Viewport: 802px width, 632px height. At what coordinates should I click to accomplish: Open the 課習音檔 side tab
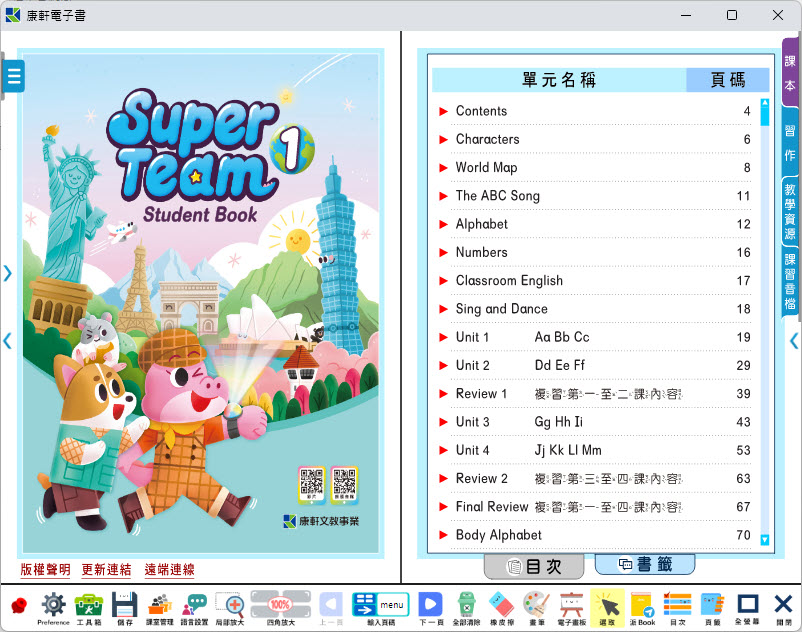(790, 281)
